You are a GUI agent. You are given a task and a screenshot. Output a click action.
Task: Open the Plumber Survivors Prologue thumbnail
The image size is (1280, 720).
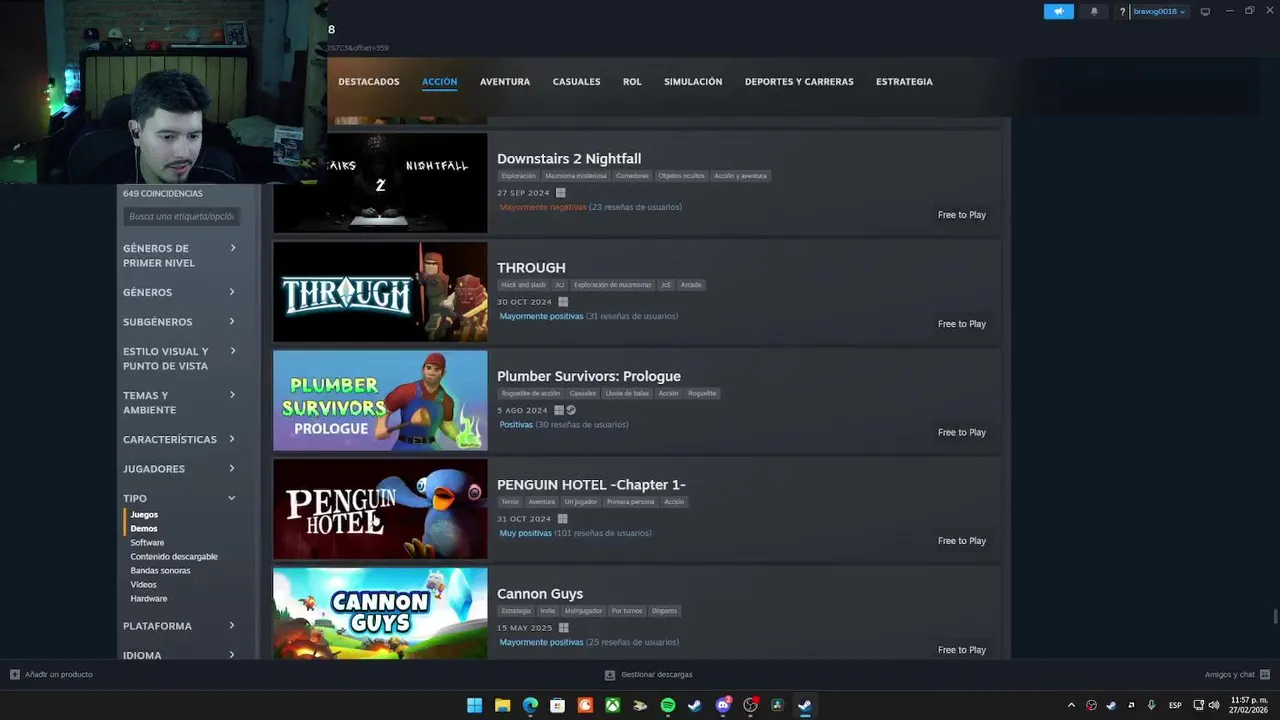tap(380, 400)
